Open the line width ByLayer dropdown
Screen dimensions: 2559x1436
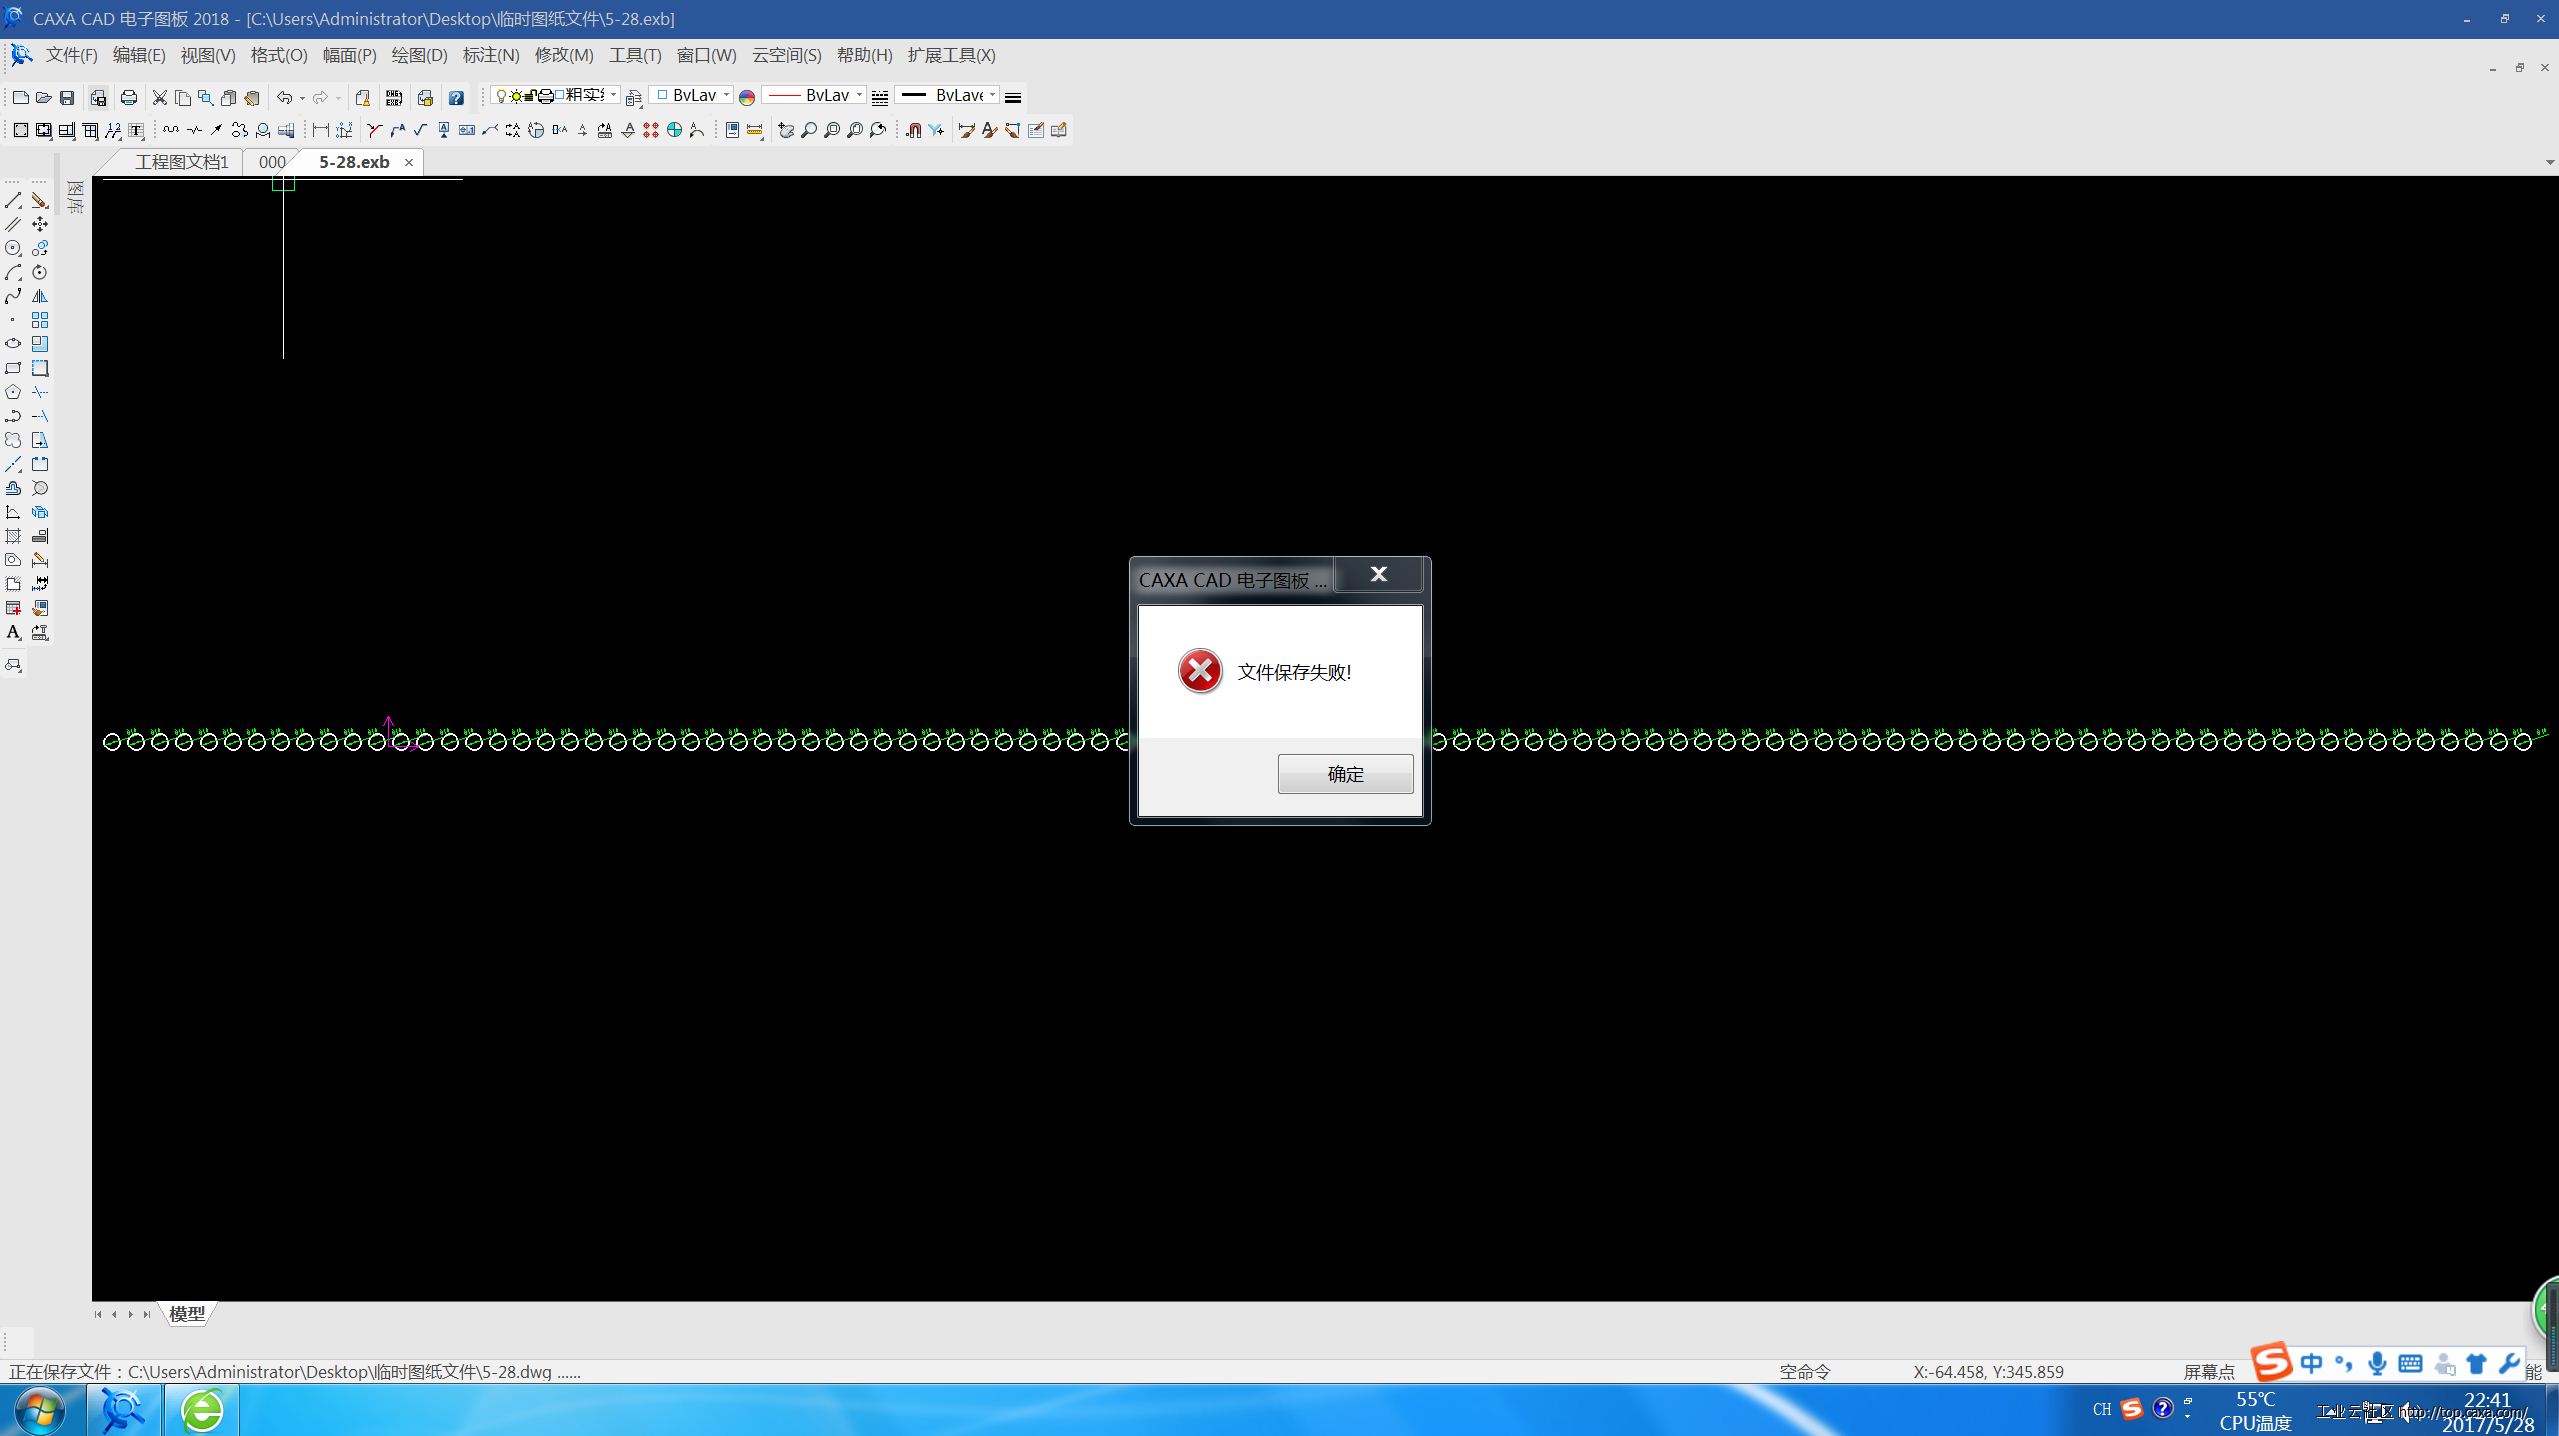pyautogui.click(x=992, y=95)
